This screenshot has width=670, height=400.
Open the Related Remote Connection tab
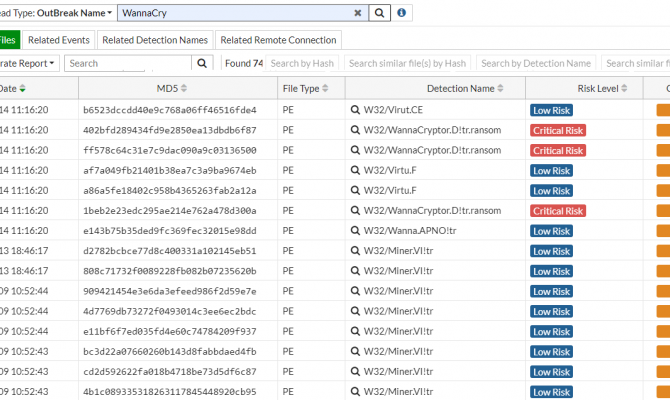(x=278, y=40)
